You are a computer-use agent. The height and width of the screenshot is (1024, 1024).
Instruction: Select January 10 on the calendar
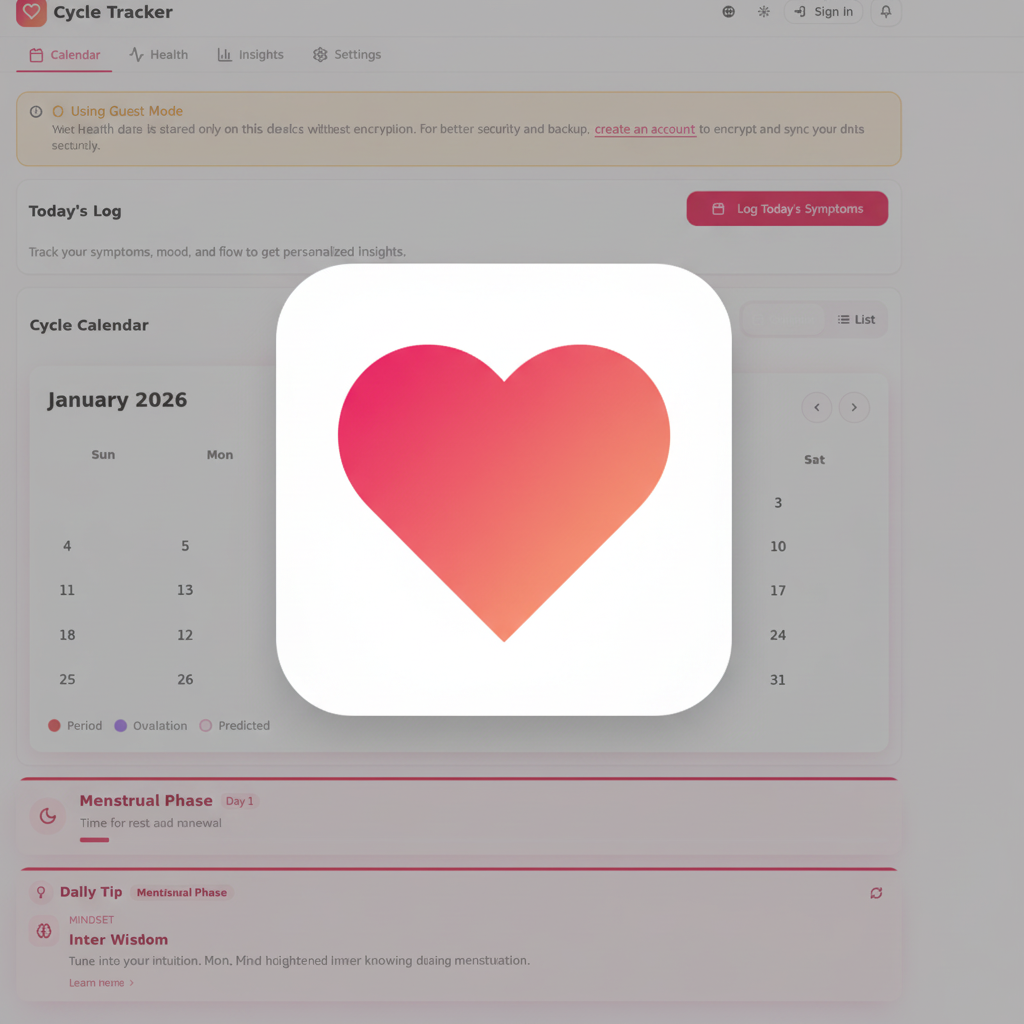[778, 547]
